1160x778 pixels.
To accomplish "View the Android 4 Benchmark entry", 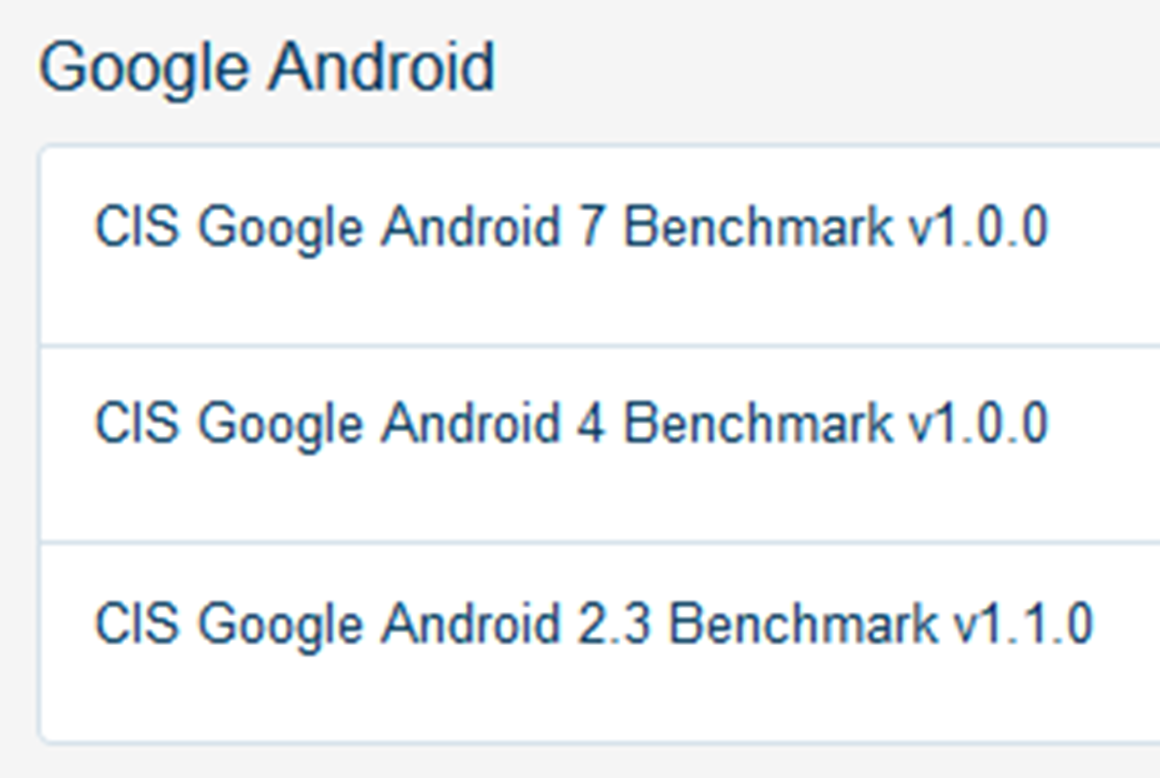I will coord(571,424).
